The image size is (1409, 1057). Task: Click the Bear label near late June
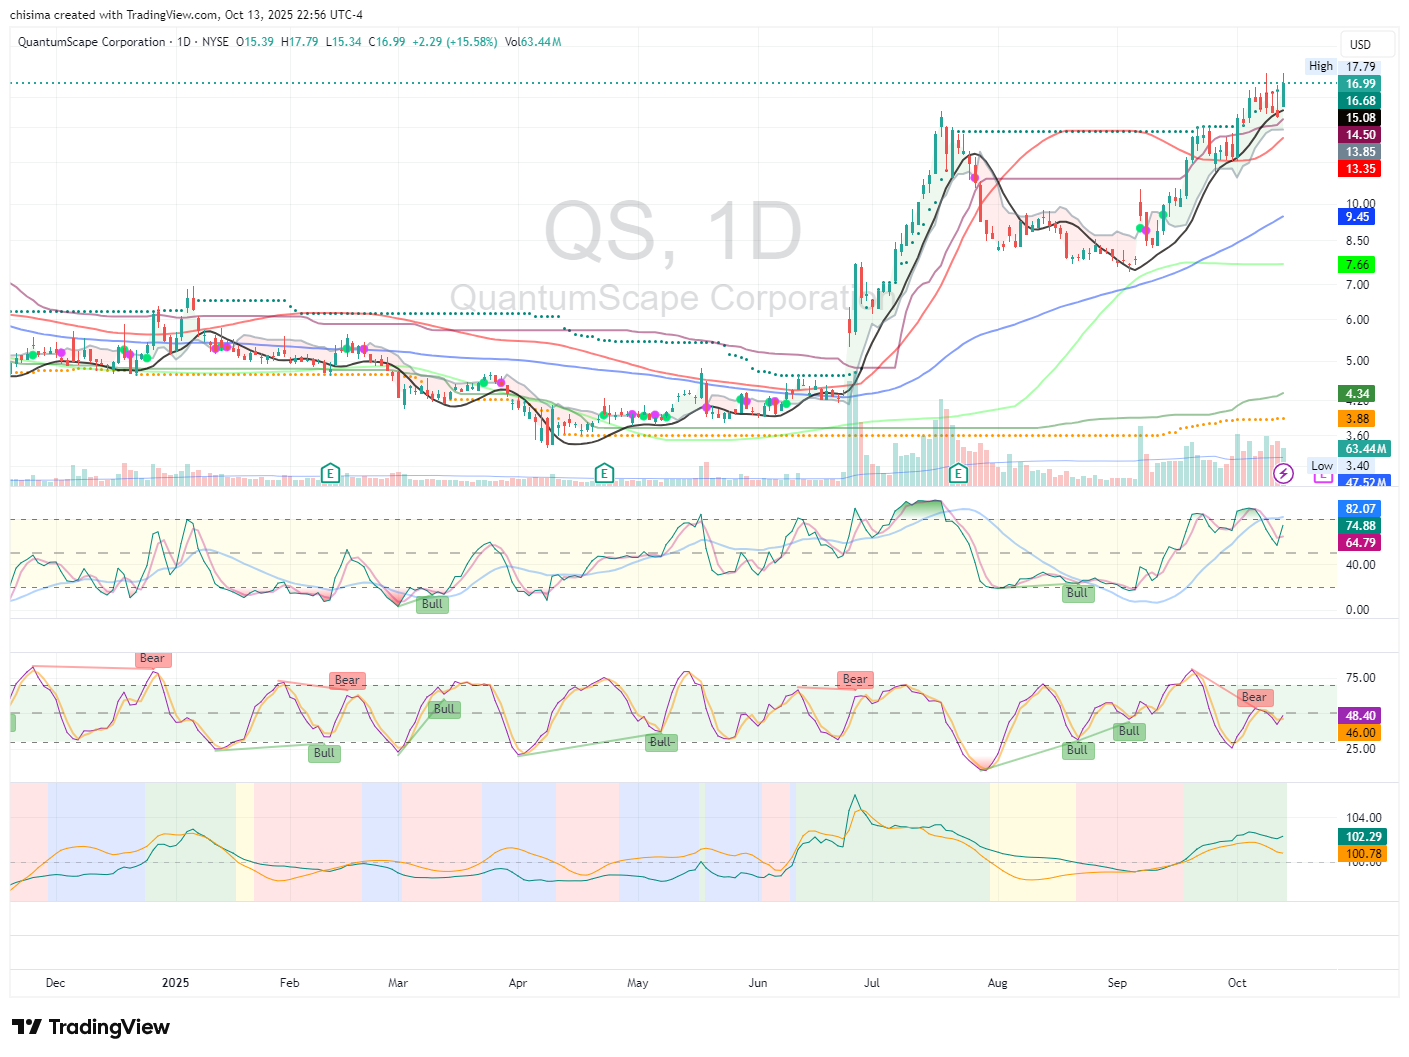(x=855, y=679)
